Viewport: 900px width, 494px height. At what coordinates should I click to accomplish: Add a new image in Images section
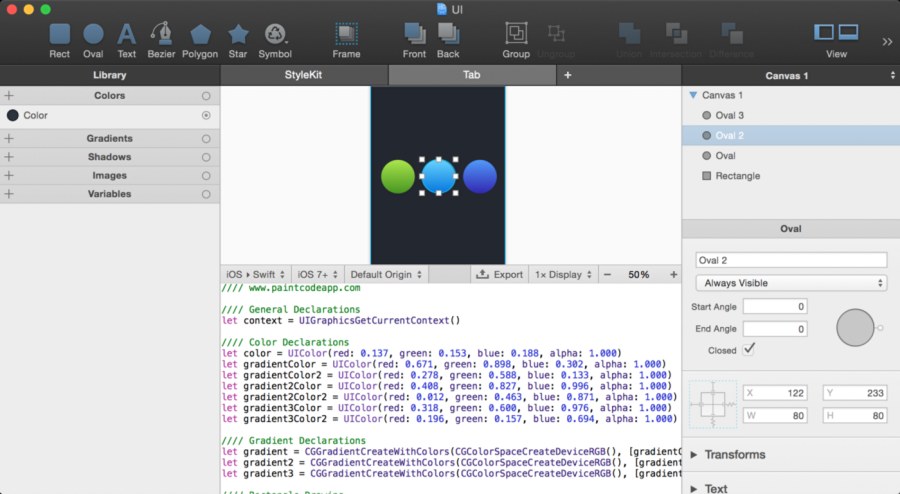tap(9, 176)
